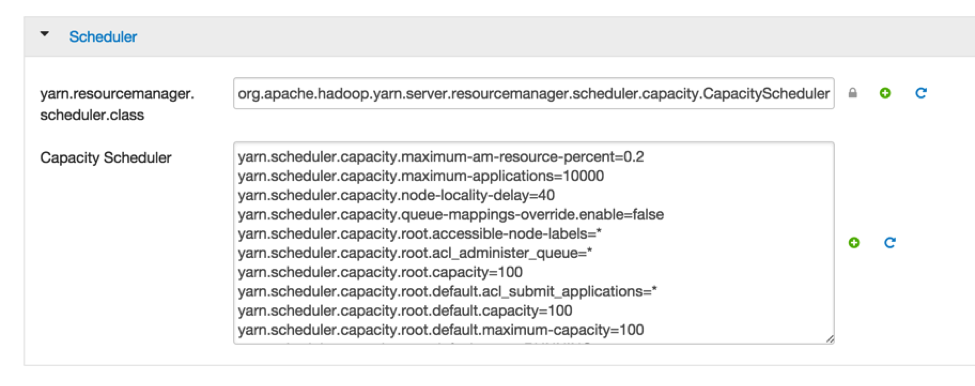Click blue undo arrow beside Capacity Scheduler textarea
Screen dimensions: 975x386
[x=890, y=242]
